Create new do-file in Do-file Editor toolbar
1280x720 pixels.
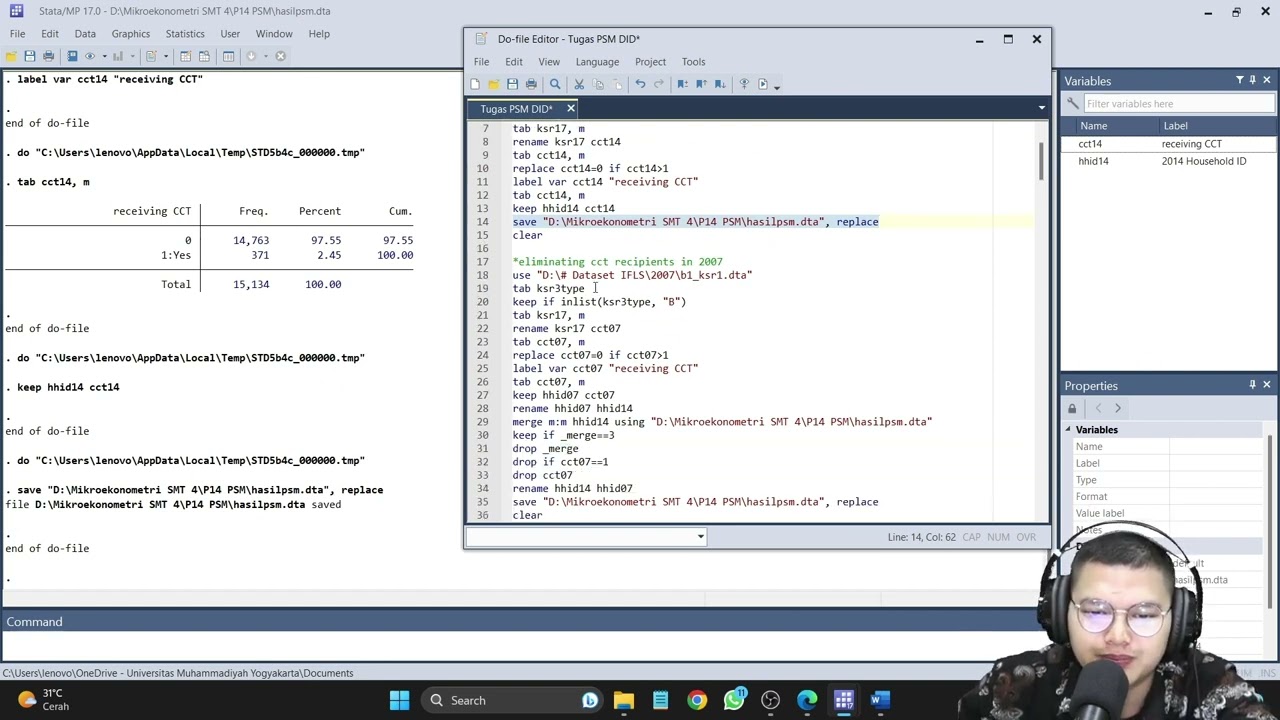pyautogui.click(x=475, y=84)
